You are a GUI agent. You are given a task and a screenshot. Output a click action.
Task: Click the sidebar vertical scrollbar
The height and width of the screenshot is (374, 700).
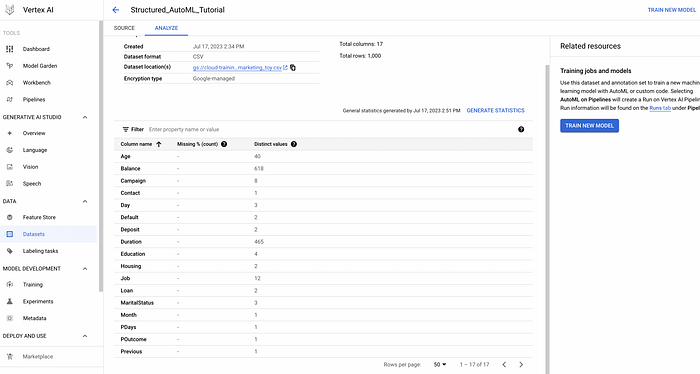coord(101,156)
